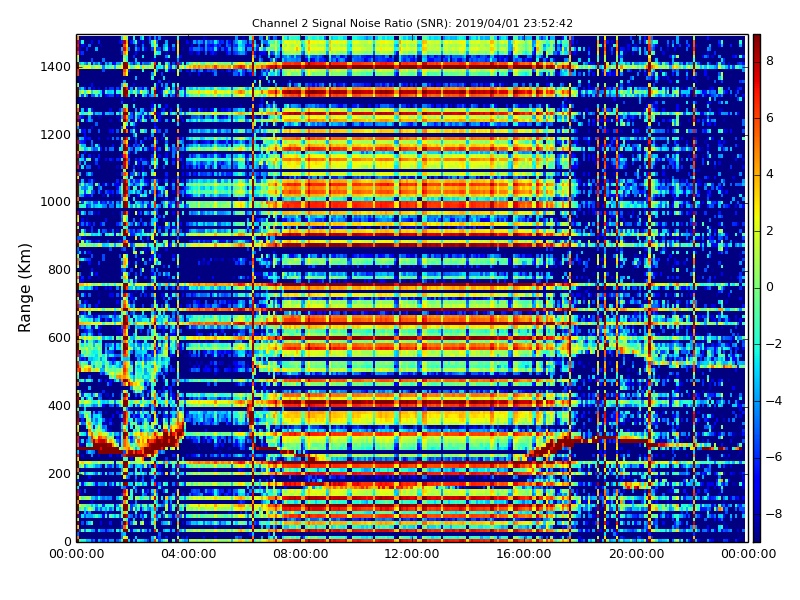The width and height of the screenshot is (800, 600).
Task: Click the colorbar label −8
Action: (x=773, y=514)
